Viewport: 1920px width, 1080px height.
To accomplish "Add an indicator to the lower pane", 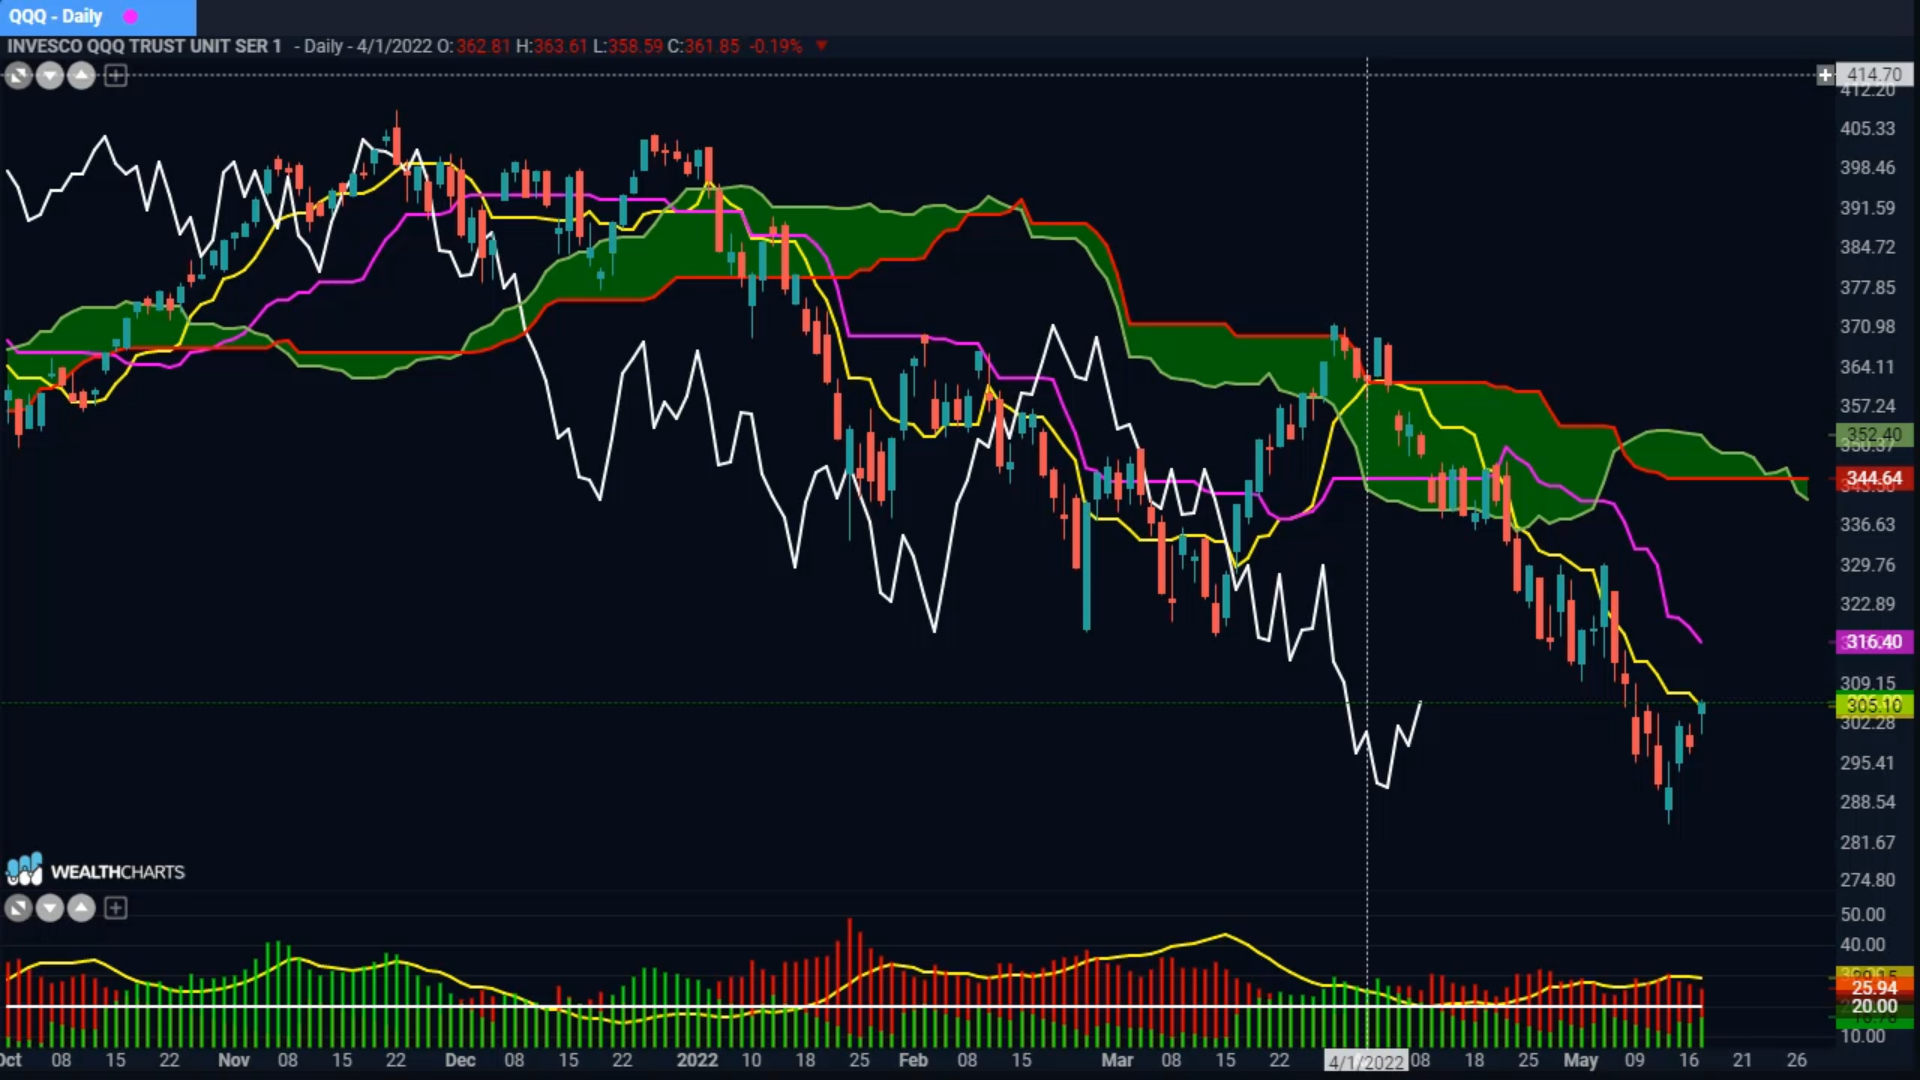I will point(116,908).
